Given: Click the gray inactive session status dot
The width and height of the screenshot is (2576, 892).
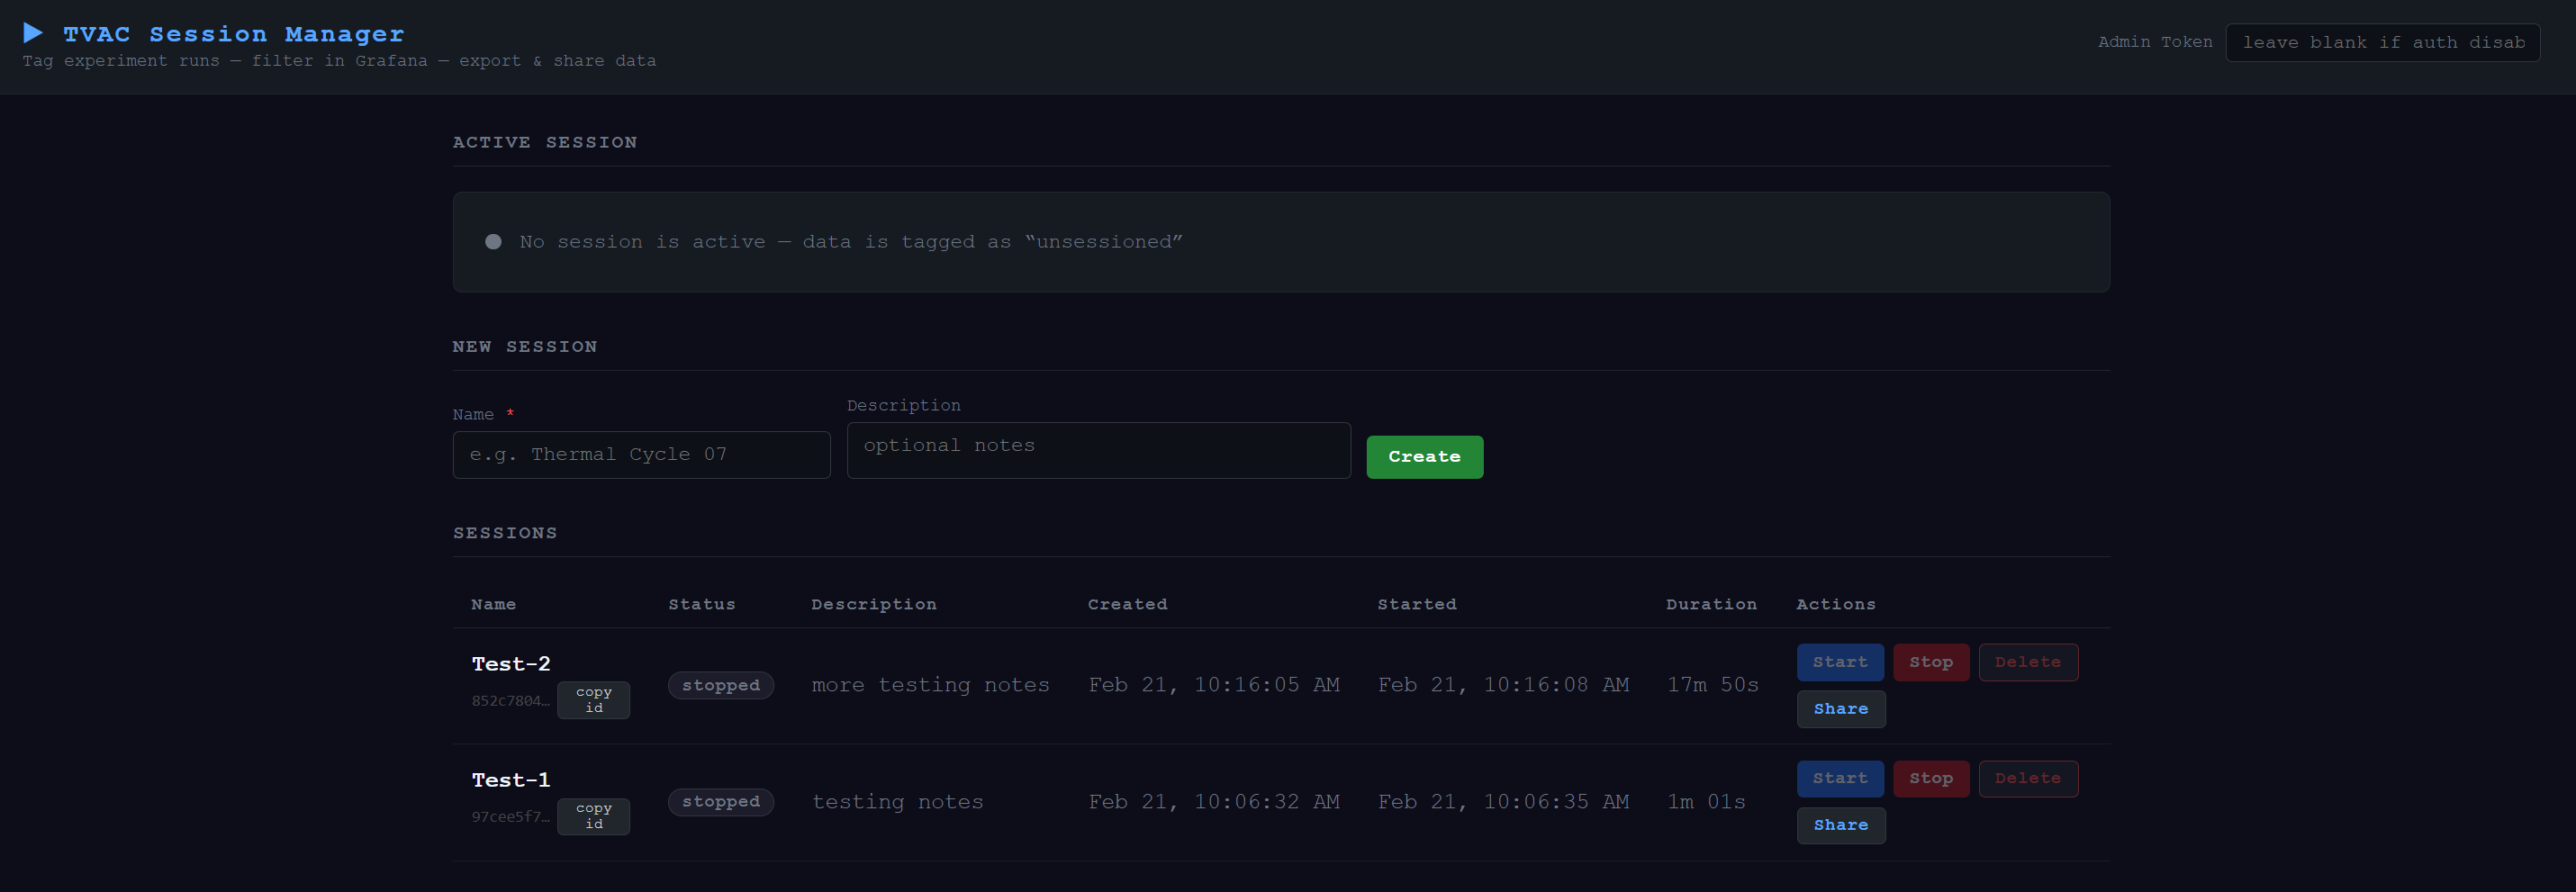Looking at the screenshot, I should tap(493, 242).
